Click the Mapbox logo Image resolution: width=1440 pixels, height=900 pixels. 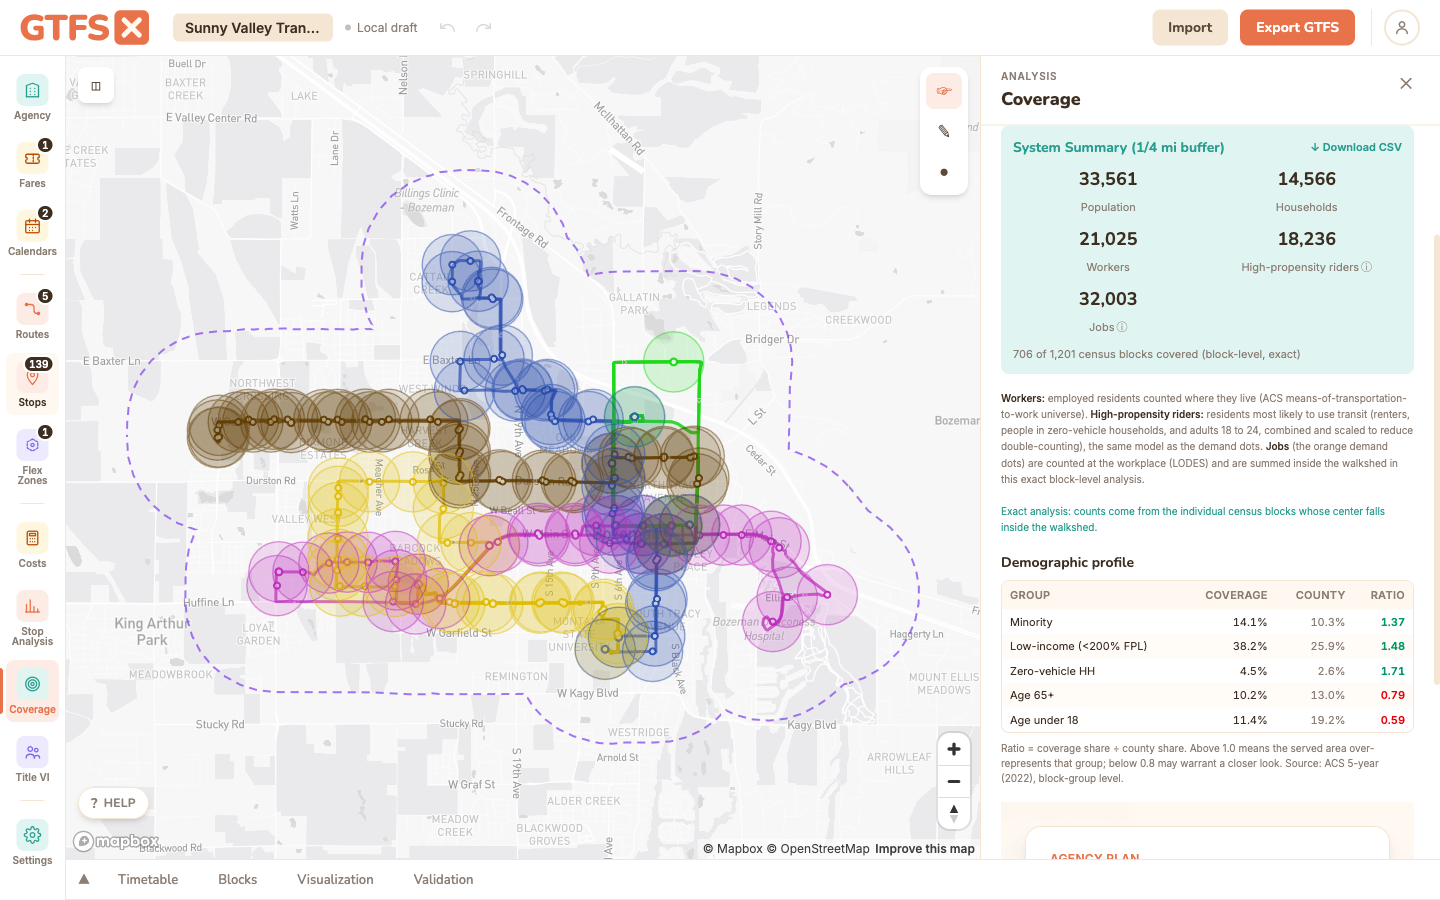tap(116, 842)
